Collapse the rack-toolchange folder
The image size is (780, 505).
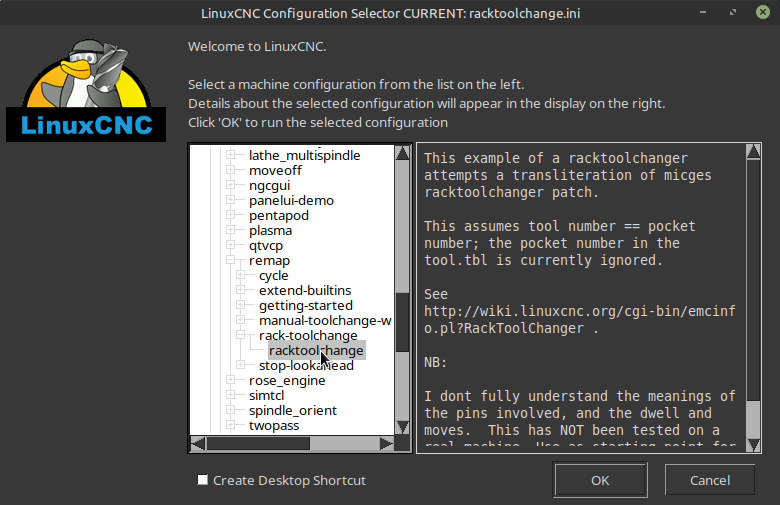(x=240, y=336)
